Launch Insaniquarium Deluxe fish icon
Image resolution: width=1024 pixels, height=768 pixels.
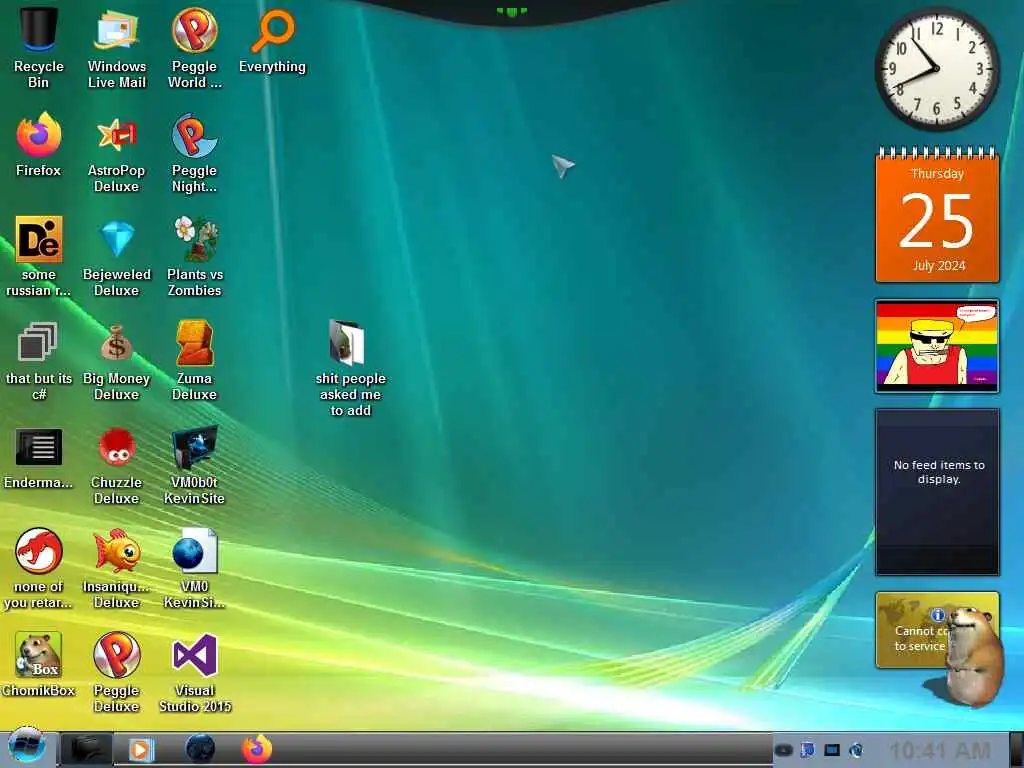(116, 568)
